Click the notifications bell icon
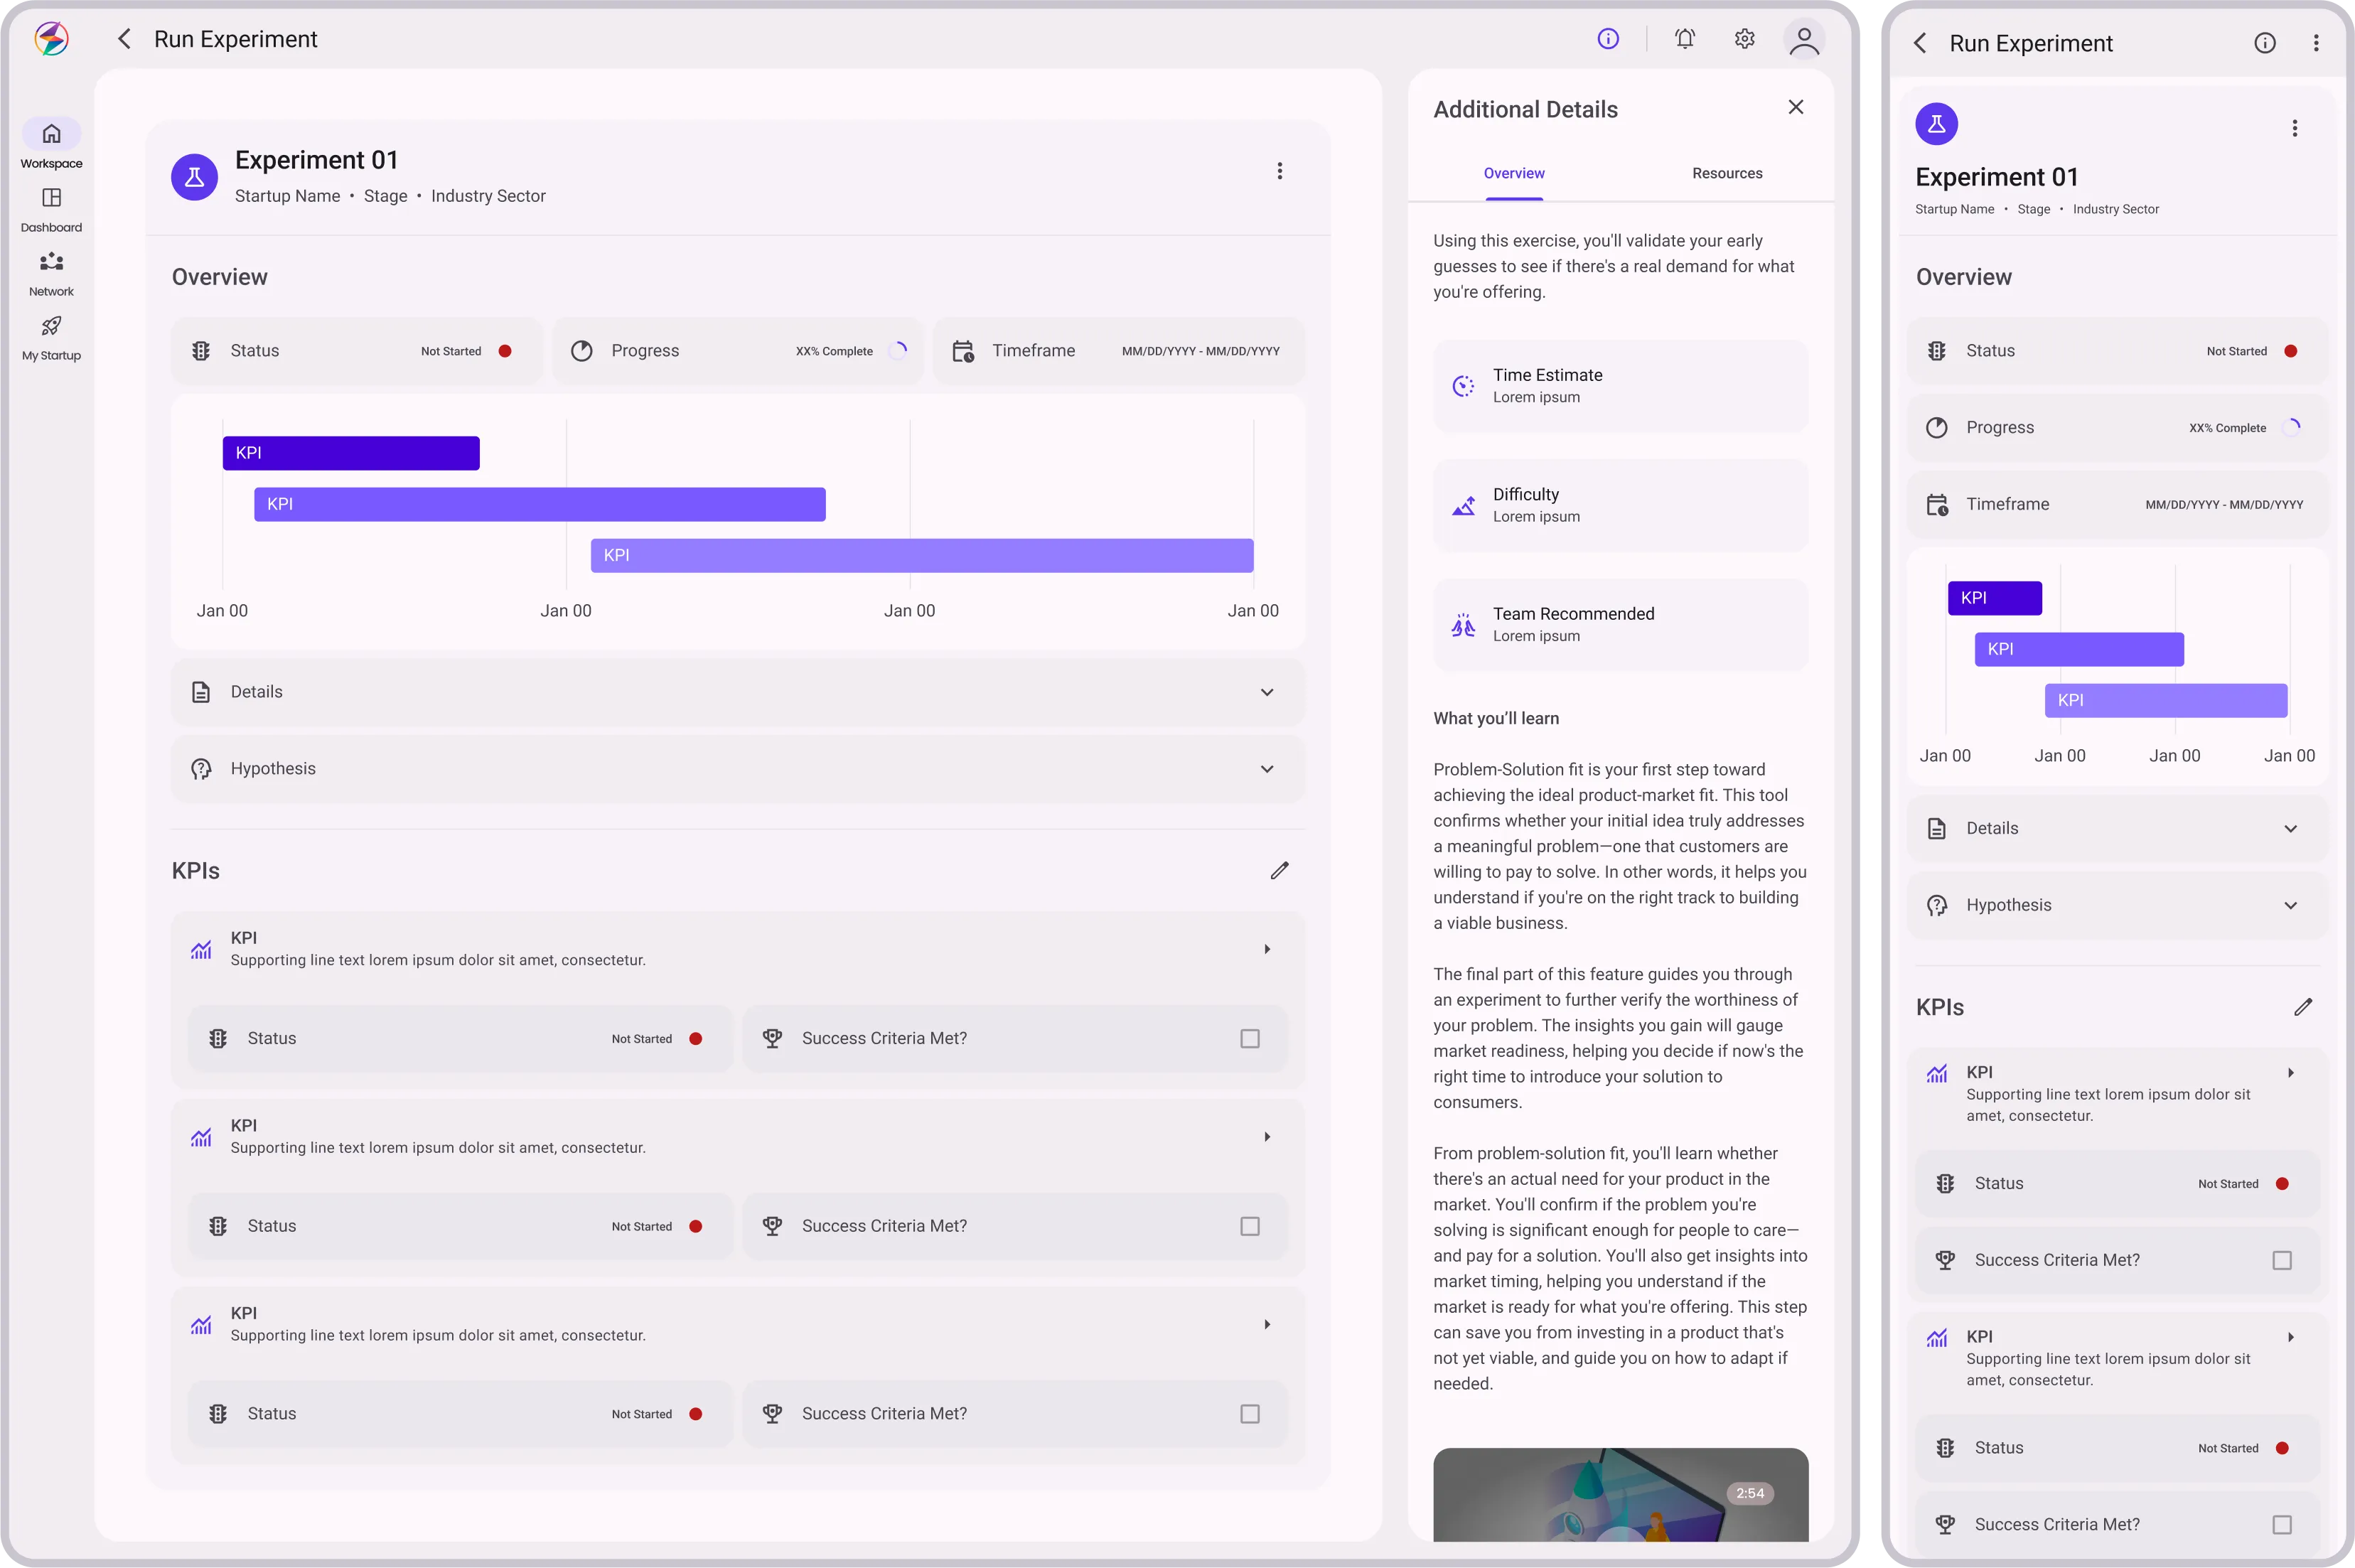The width and height of the screenshot is (2355, 1568). [1685, 39]
